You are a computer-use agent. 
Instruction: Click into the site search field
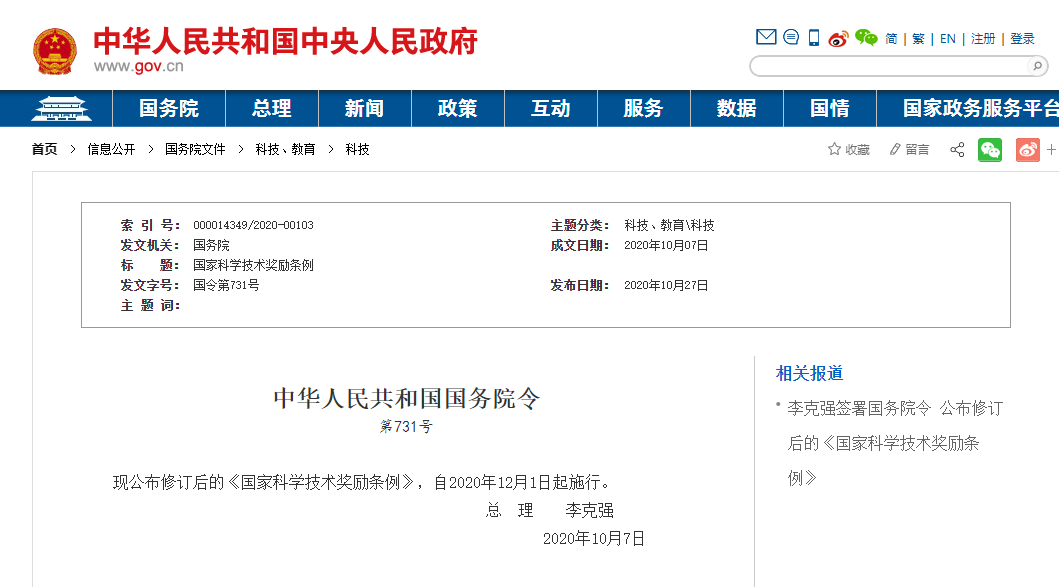pyautogui.click(x=888, y=66)
